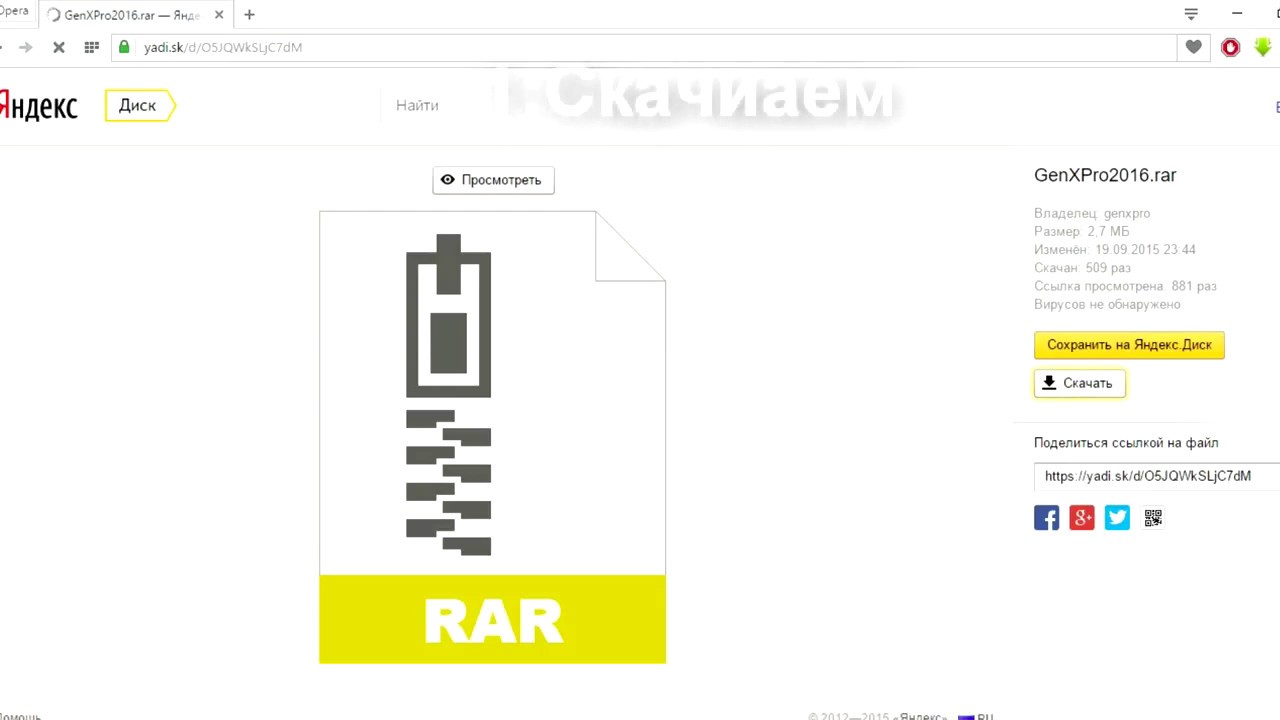The height and width of the screenshot is (720, 1280).
Task: Click the RAR file thumbnail preview
Action: point(492,437)
